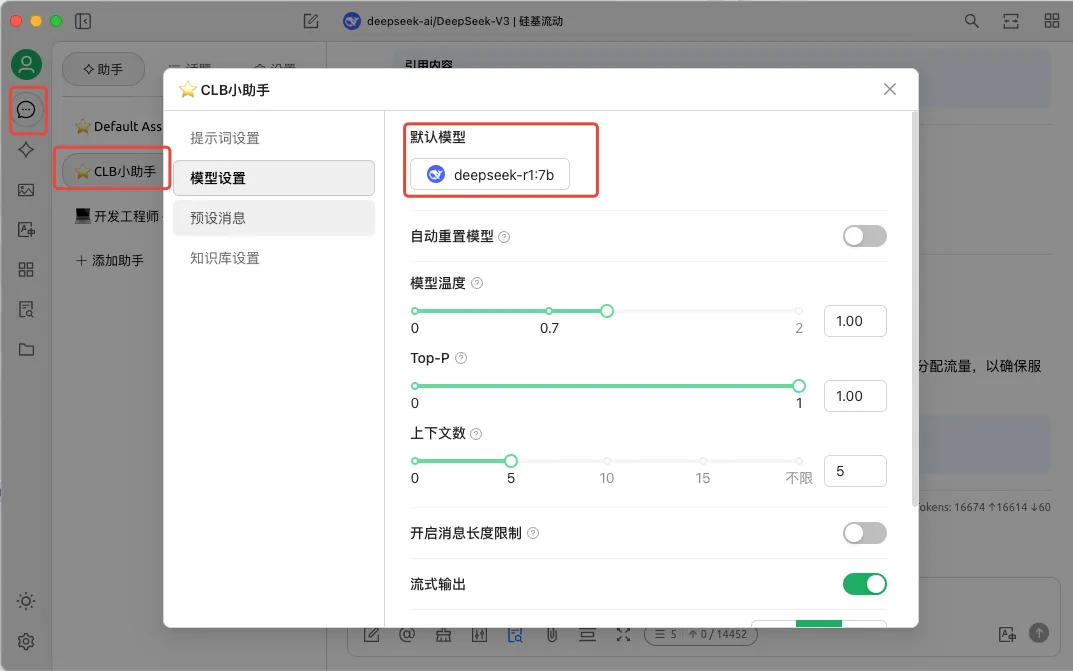
Task: Click help icon beside Top-P
Action: tap(461, 358)
